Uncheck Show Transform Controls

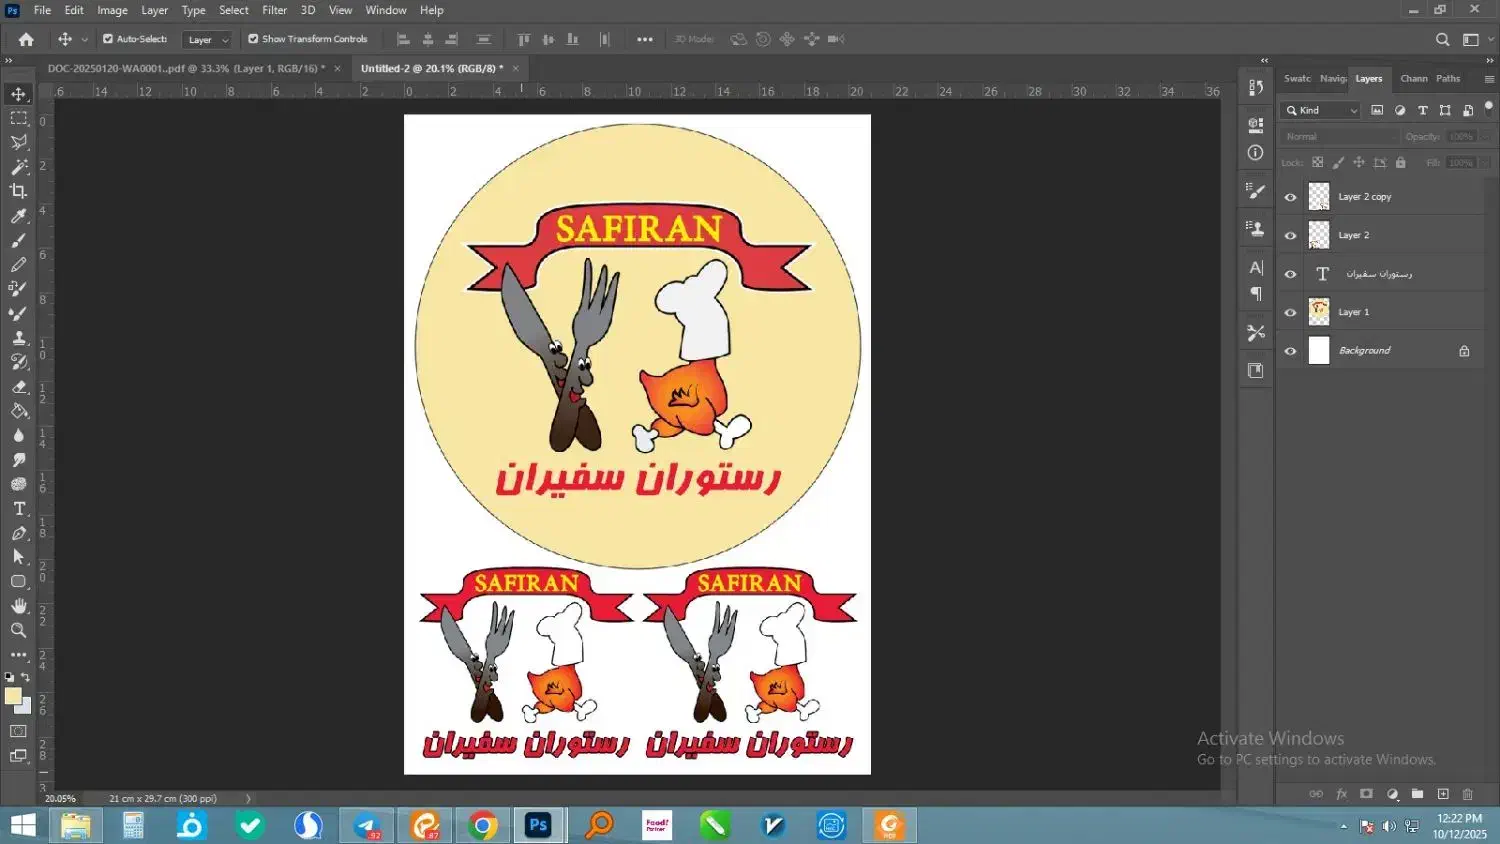(x=253, y=39)
